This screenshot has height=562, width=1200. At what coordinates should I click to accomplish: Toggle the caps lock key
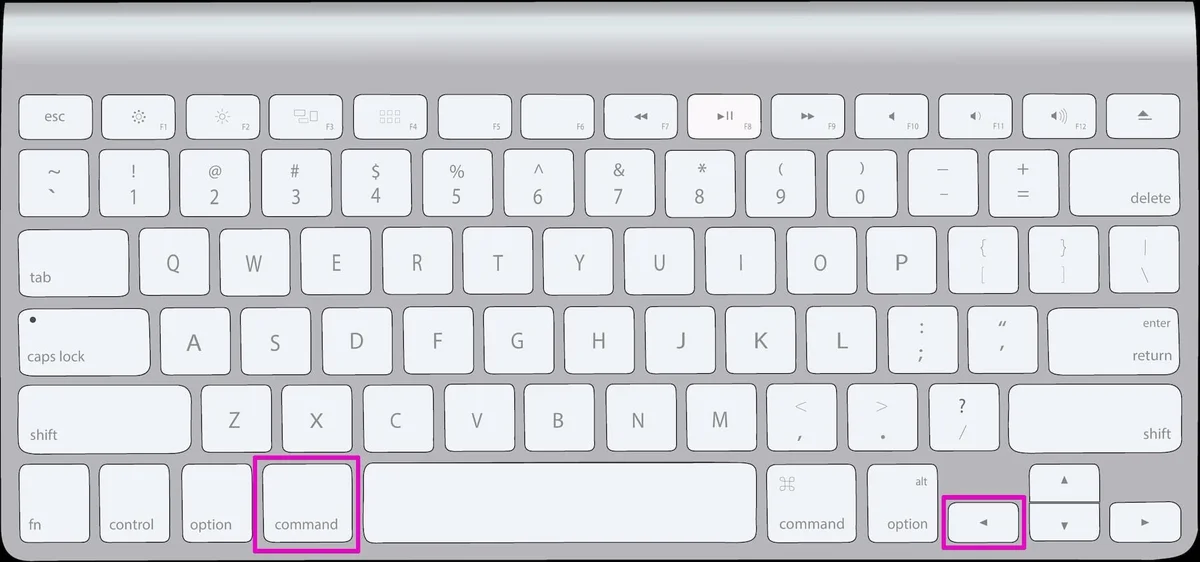tap(84, 341)
